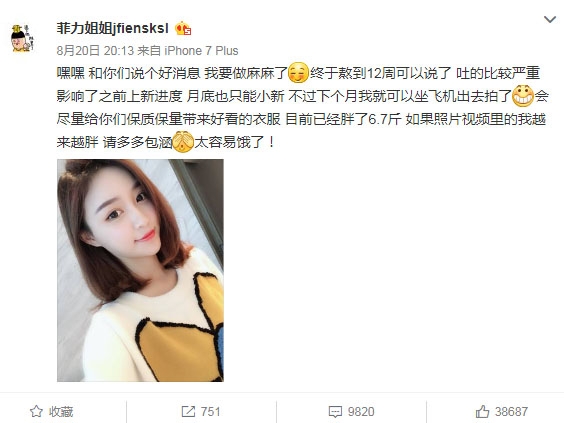Screen dimensions: 564x423
Task: Click the comment bubble icon
Action: coord(335,411)
